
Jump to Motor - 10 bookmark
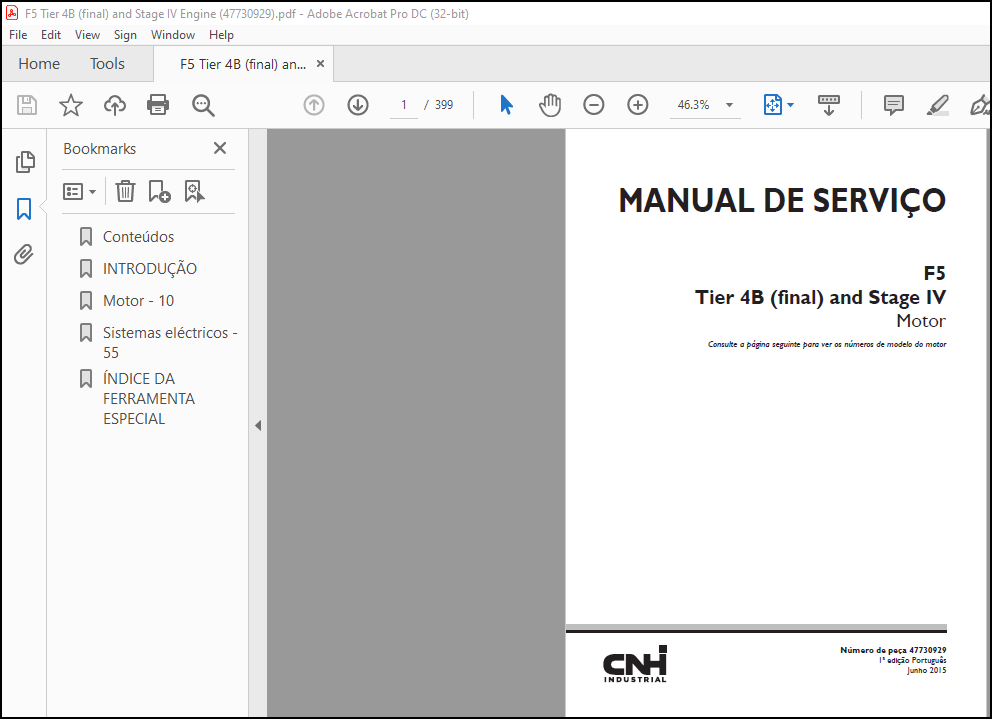click(x=139, y=301)
